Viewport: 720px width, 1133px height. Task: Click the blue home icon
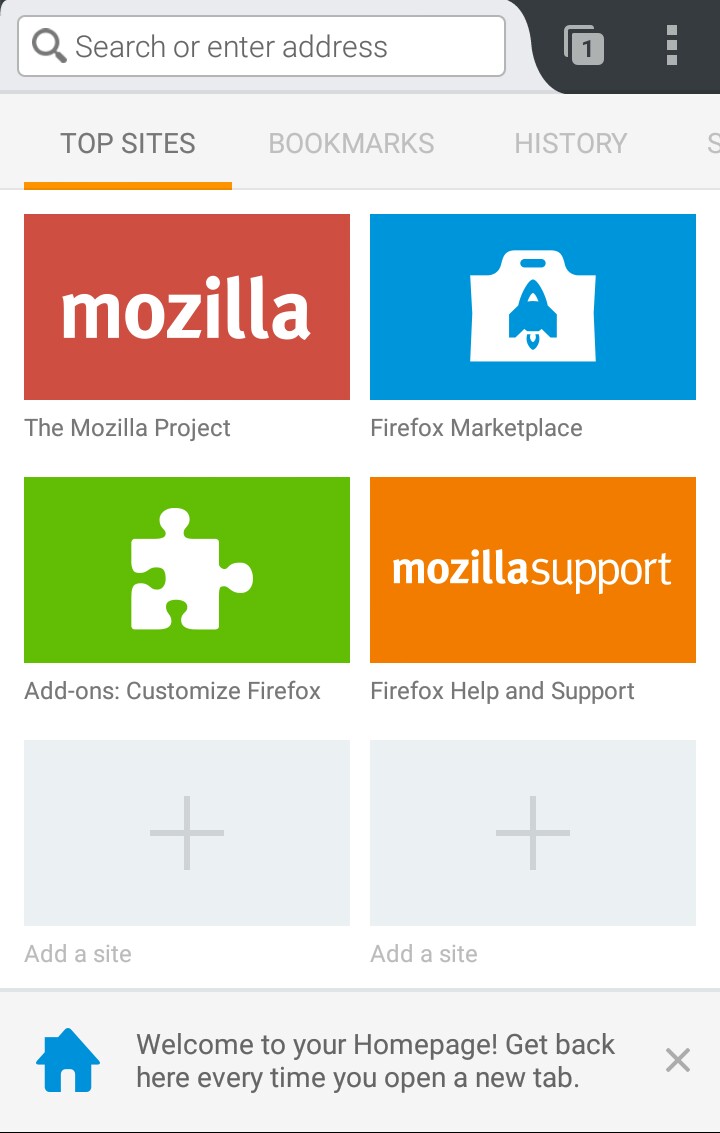pos(68,1060)
